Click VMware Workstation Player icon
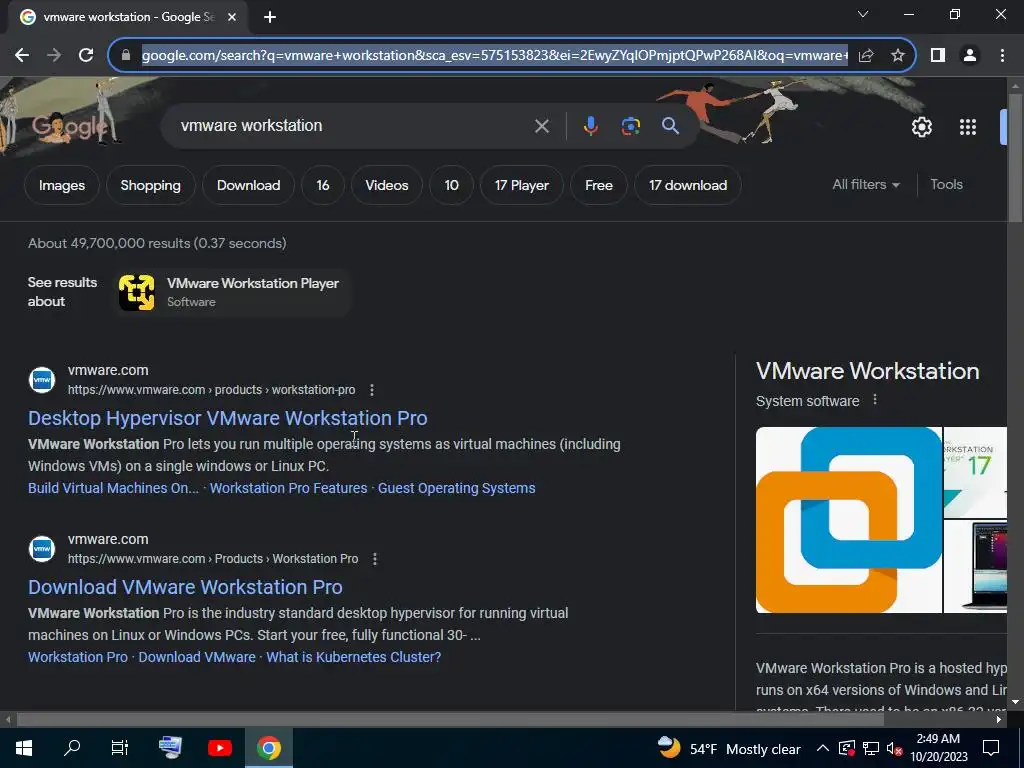This screenshot has width=1024, height=768. pos(136,292)
